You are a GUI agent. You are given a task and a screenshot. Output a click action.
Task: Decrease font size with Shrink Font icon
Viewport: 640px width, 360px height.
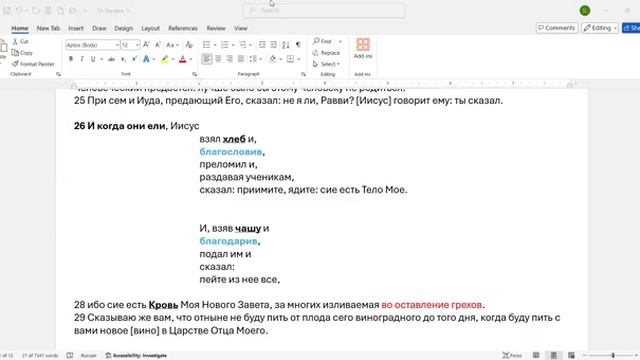point(158,44)
